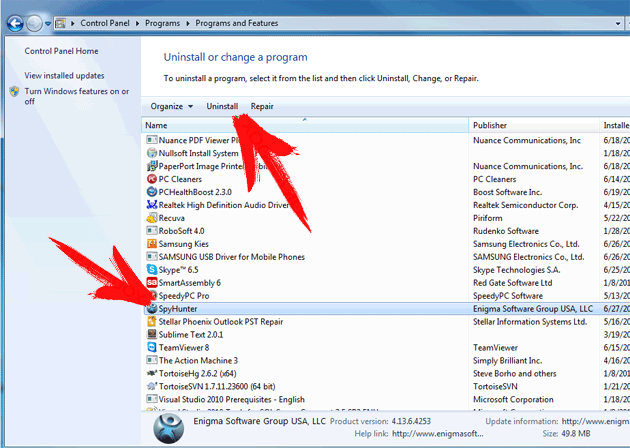Click the SmartAssembly 6 icon
The height and width of the screenshot is (448, 630).
(151, 282)
